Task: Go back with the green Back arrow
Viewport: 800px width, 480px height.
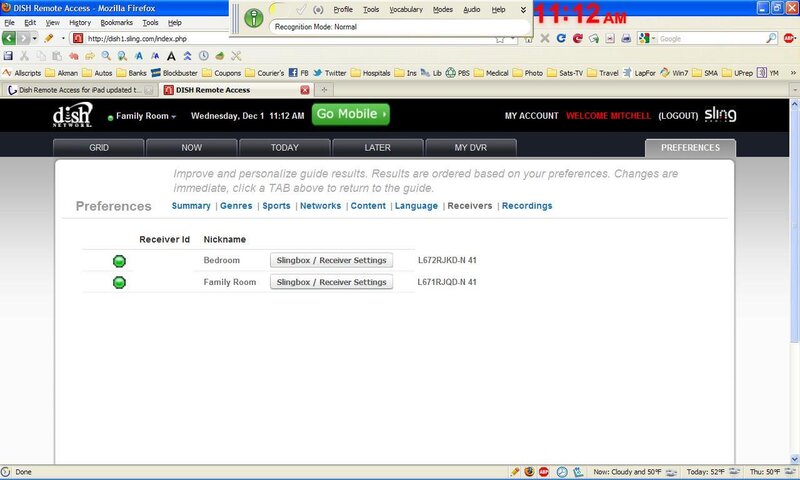Action: [9, 38]
